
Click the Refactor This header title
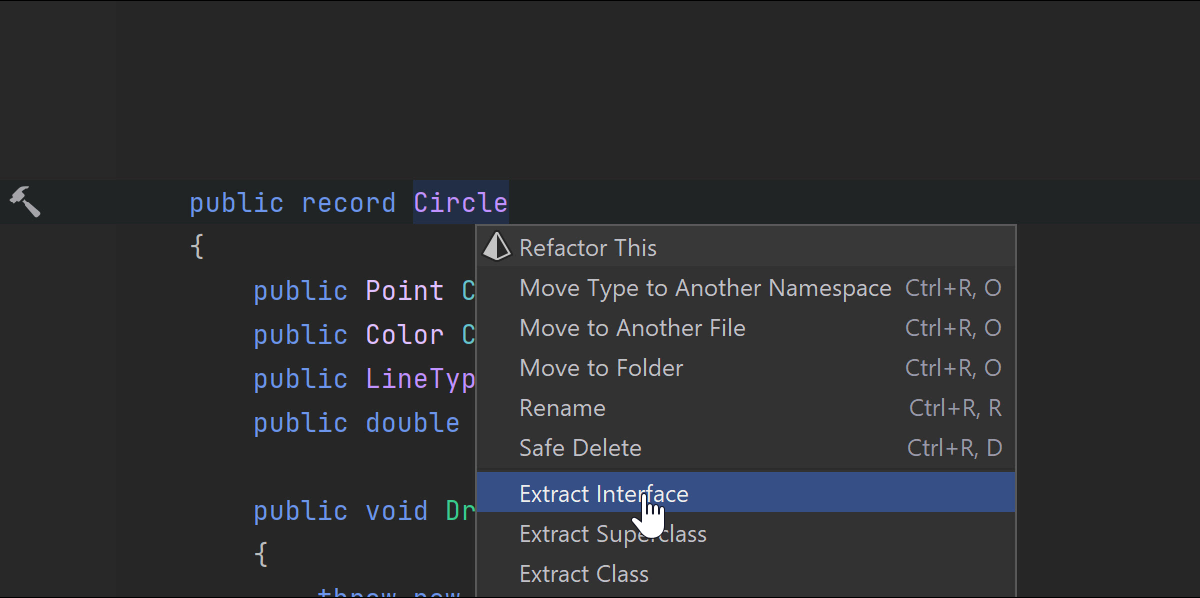(x=588, y=247)
